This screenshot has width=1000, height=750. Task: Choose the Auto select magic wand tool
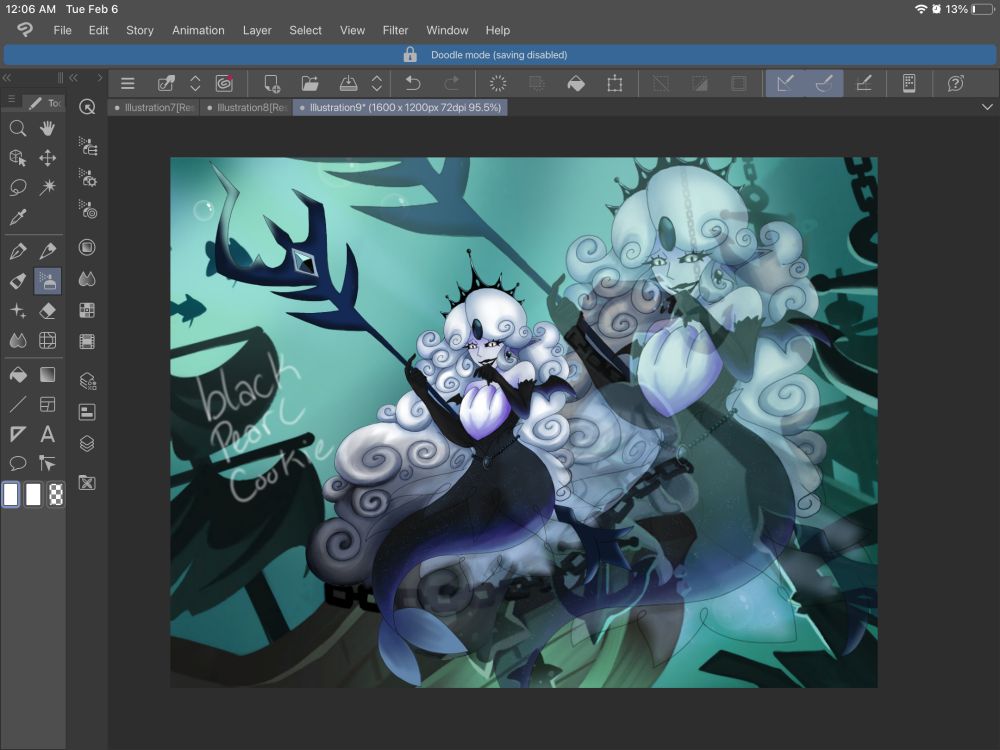(x=47, y=187)
